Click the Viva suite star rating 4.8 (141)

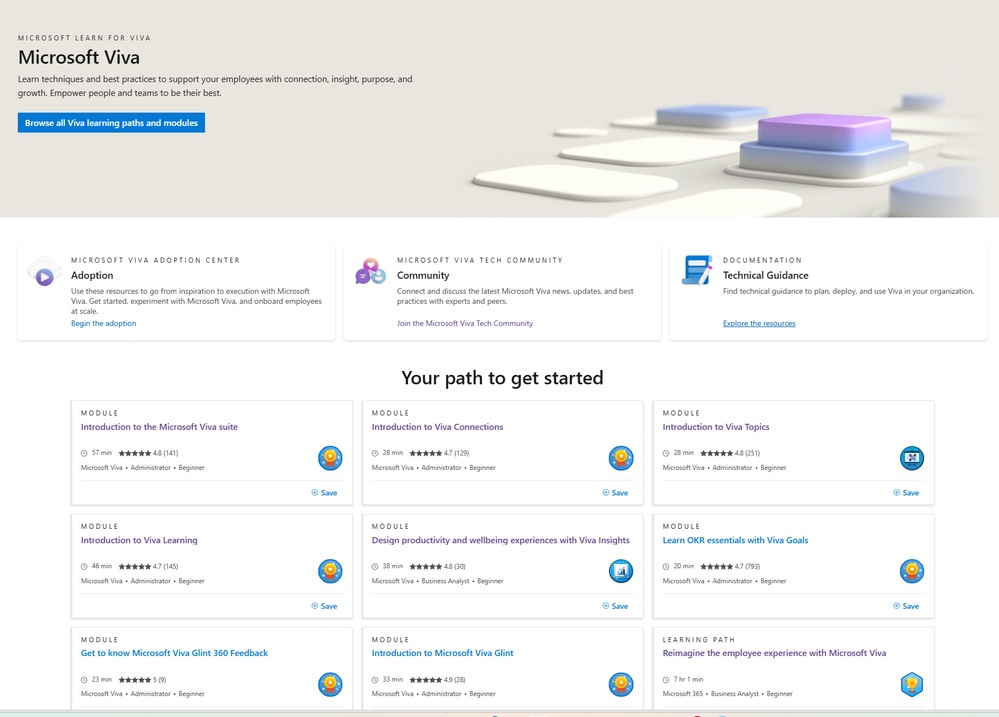point(148,453)
